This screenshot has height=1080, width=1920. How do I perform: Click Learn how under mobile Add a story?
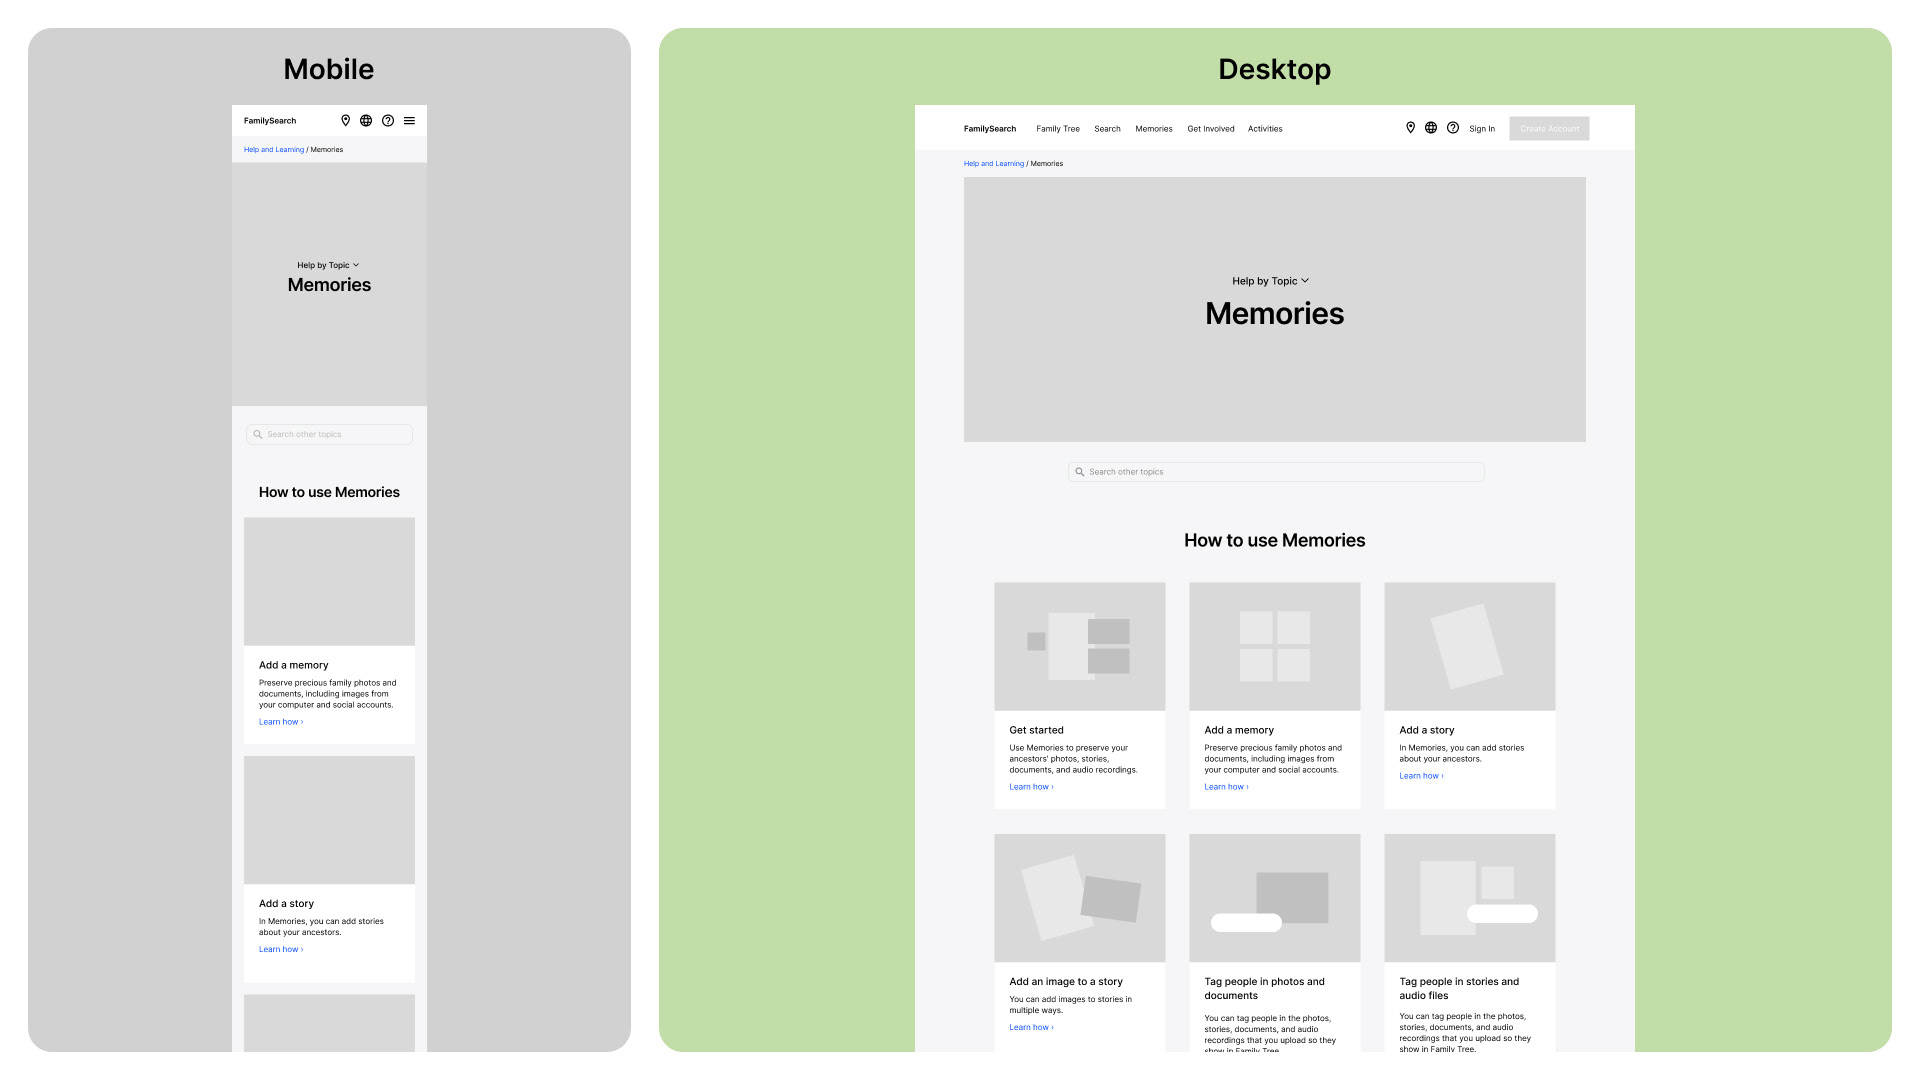(x=281, y=950)
